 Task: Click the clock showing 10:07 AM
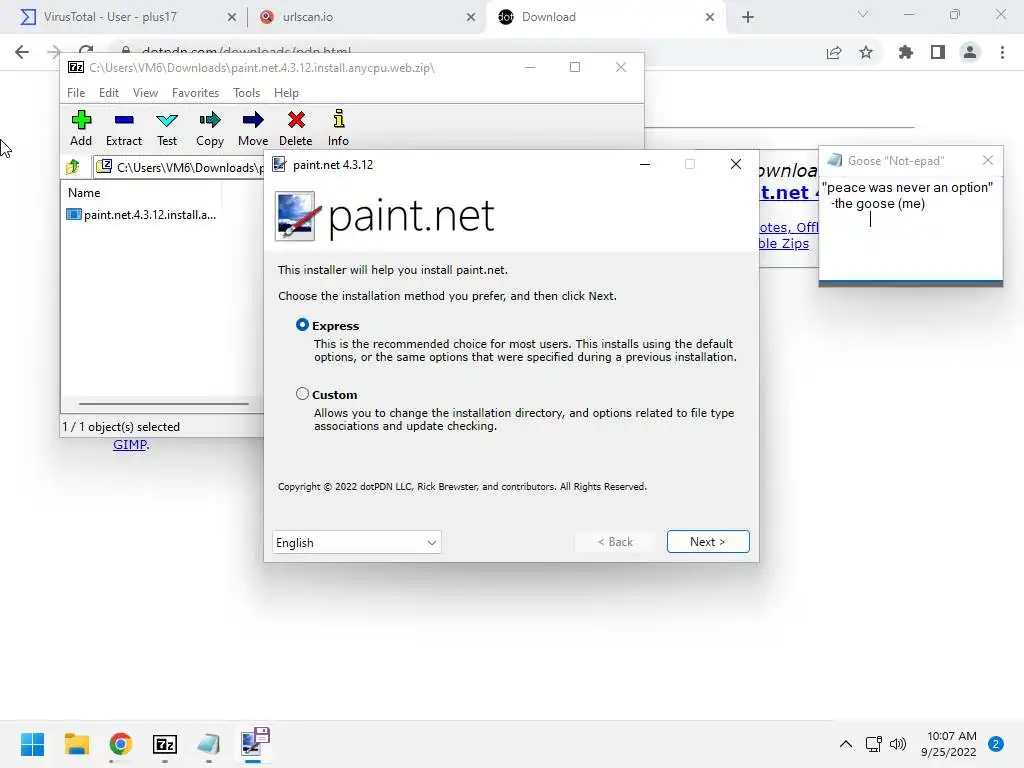click(952, 736)
